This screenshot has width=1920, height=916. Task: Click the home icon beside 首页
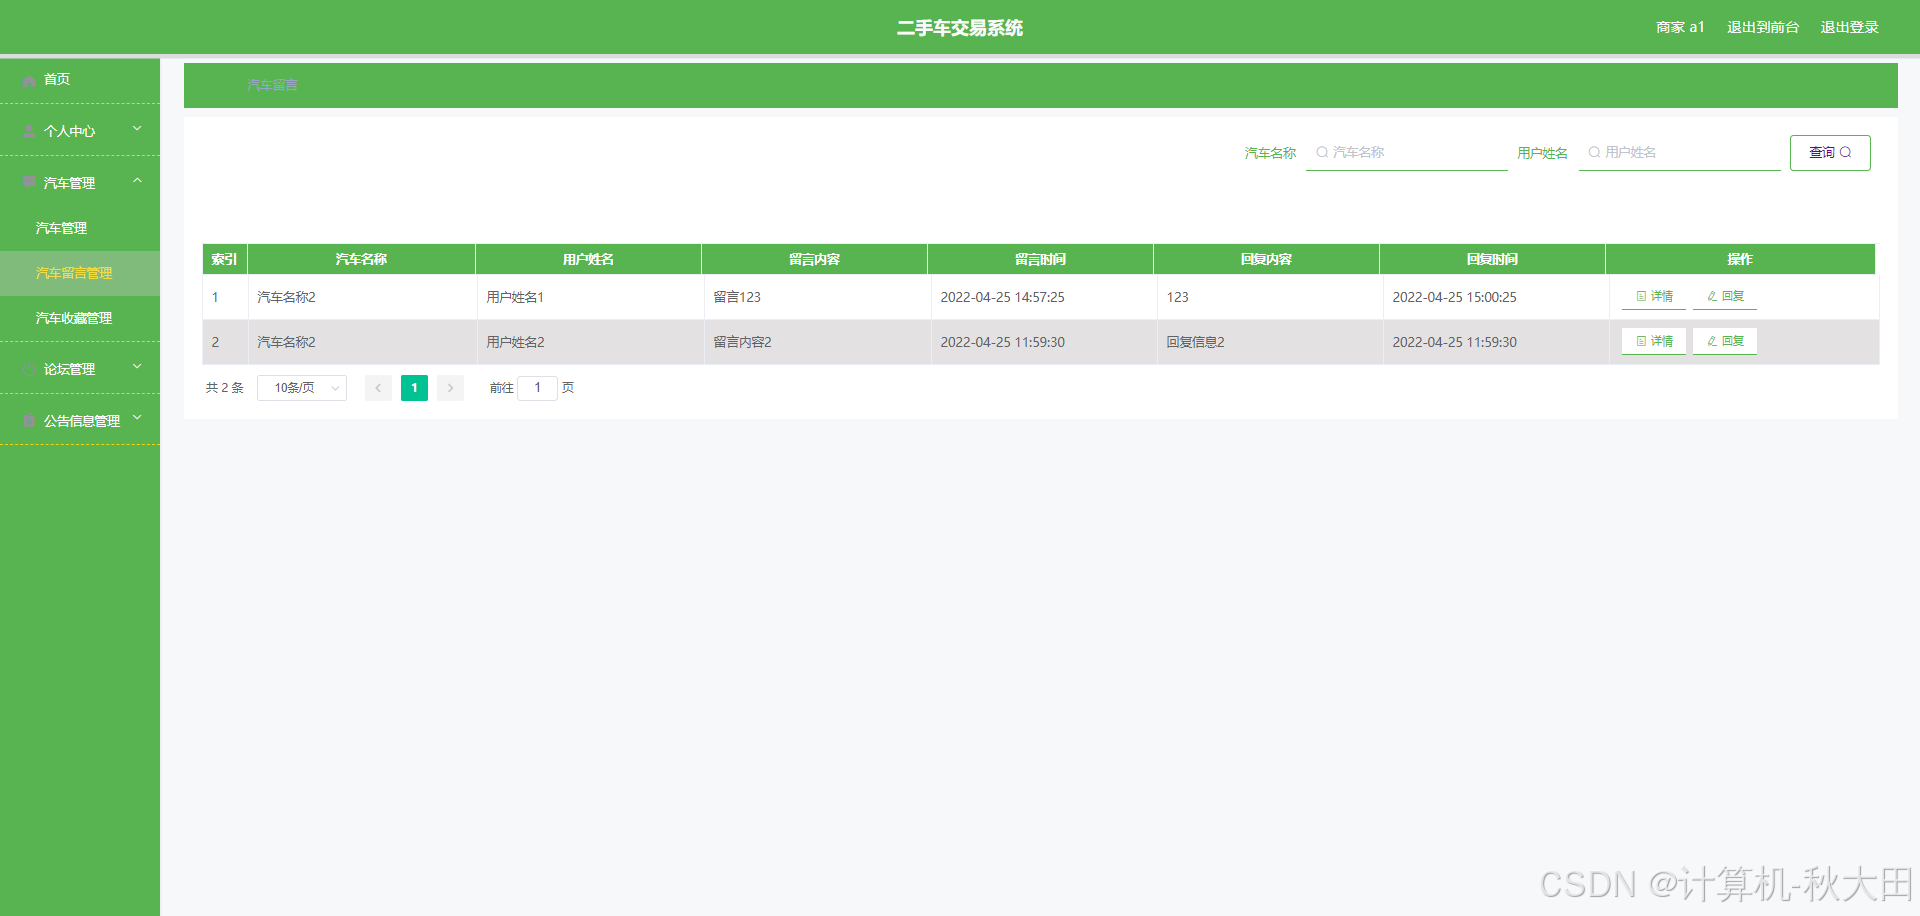point(29,80)
